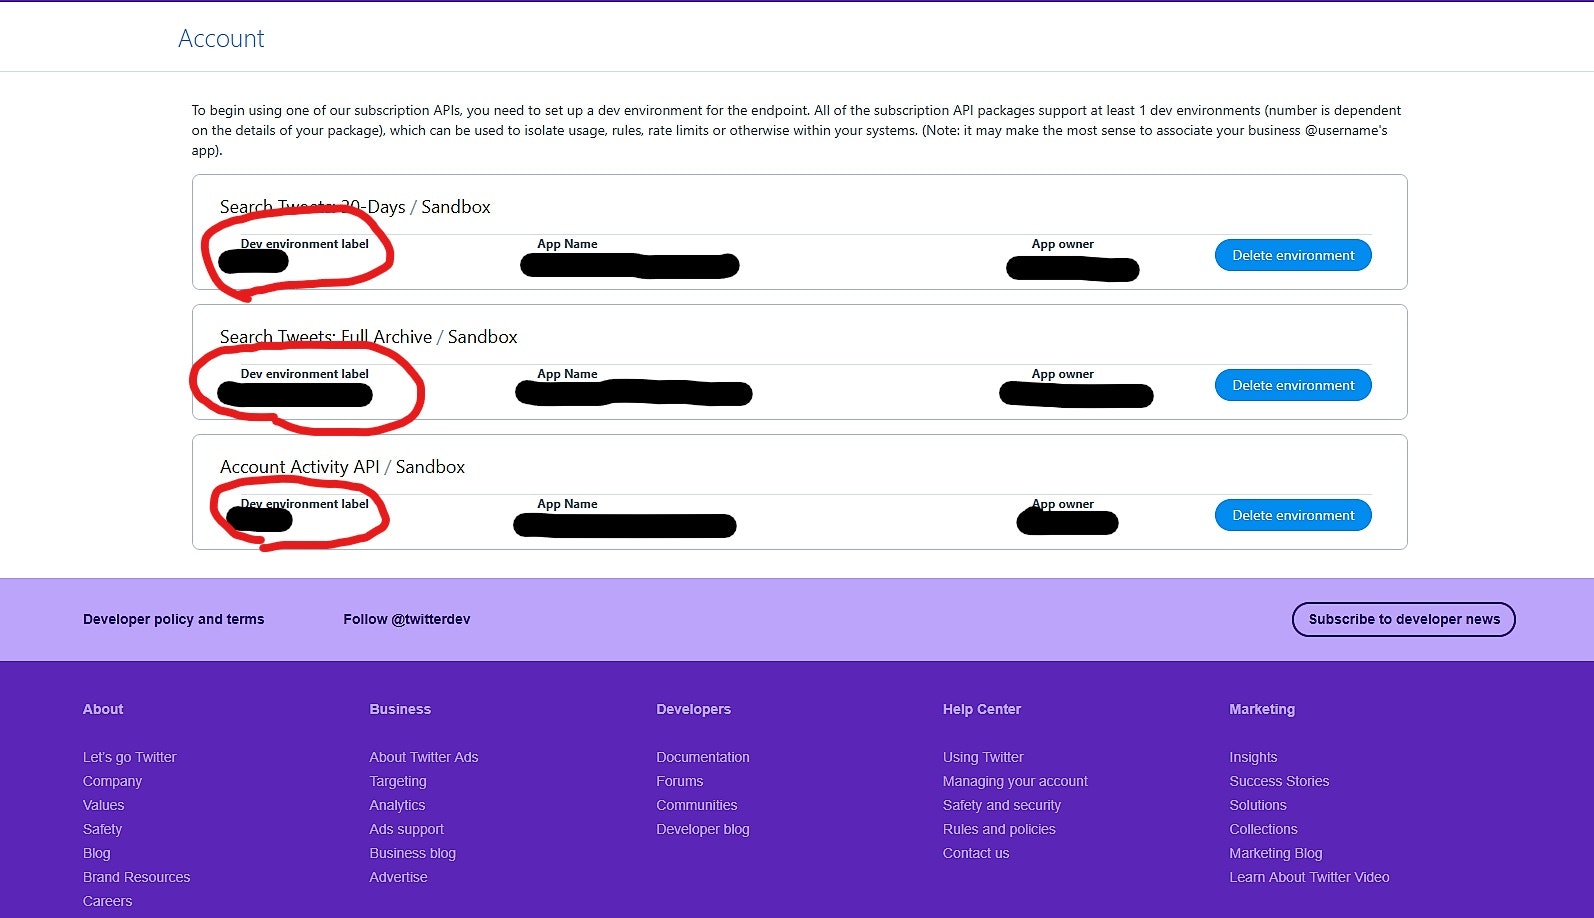Open Managing your account link
This screenshot has height=918, width=1594.
(x=1016, y=781)
